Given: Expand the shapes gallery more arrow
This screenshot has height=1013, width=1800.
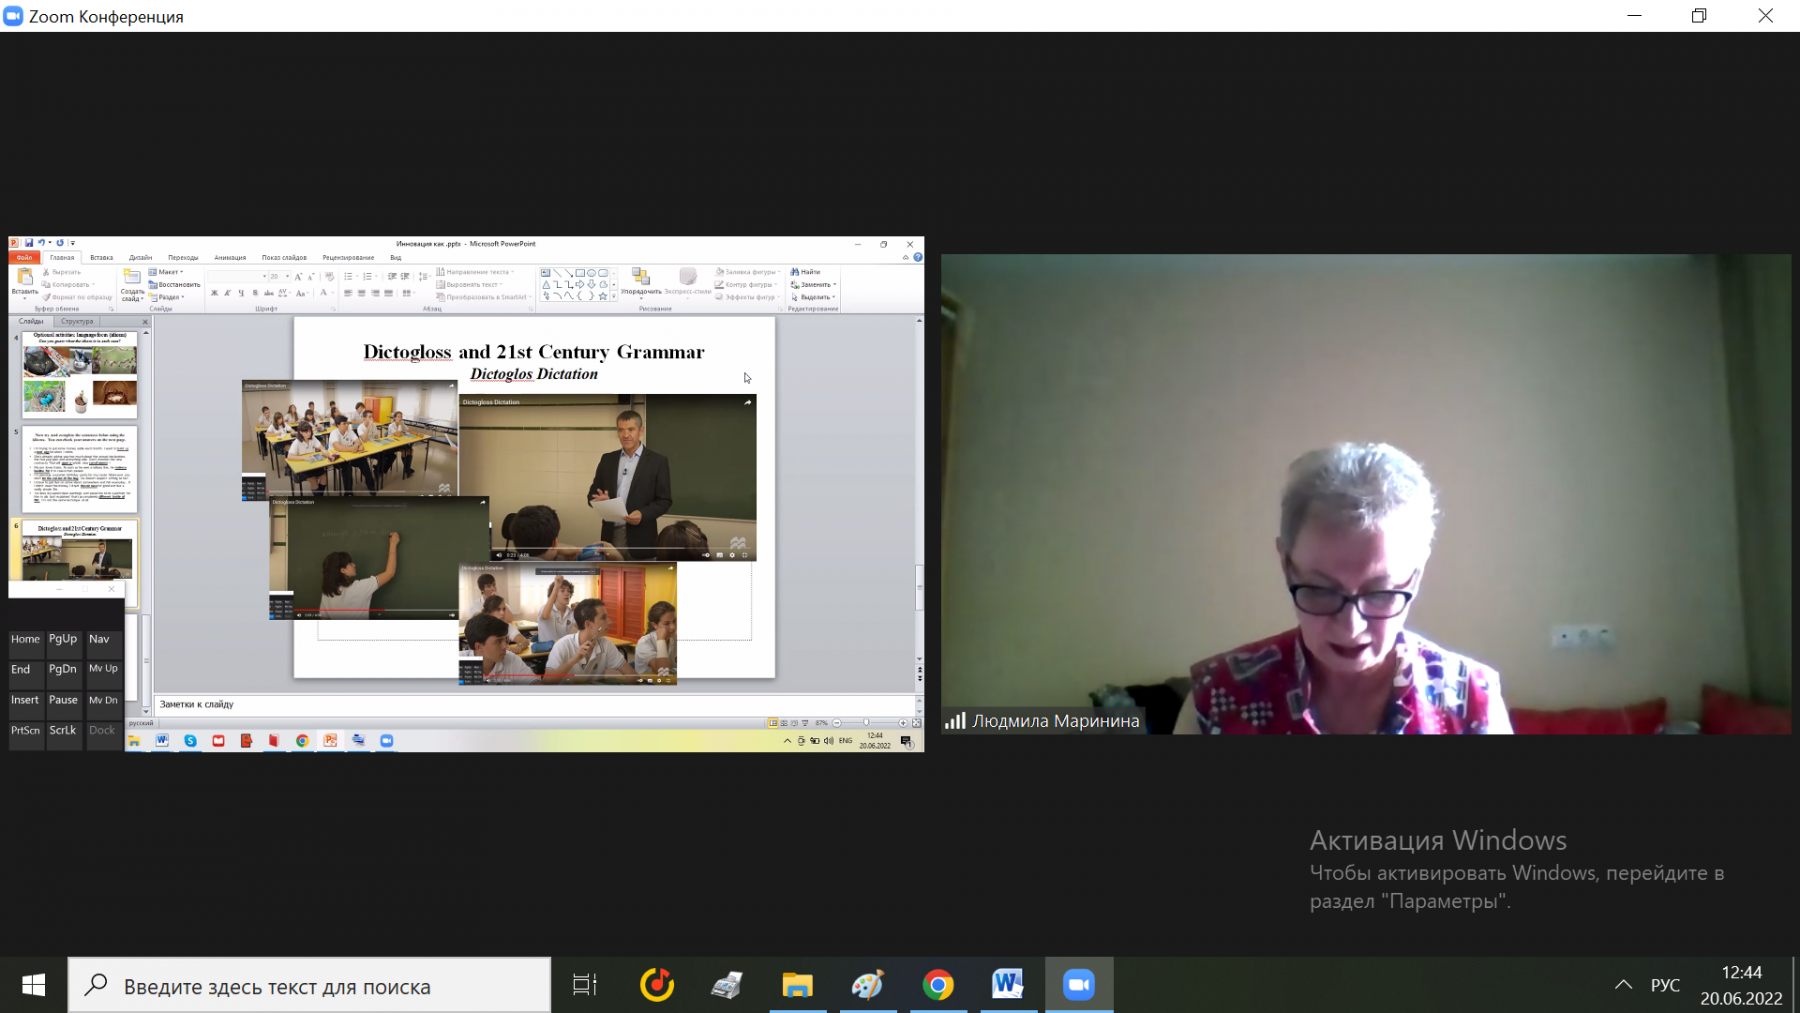Looking at the screenshot, I should tap(613, 296).
